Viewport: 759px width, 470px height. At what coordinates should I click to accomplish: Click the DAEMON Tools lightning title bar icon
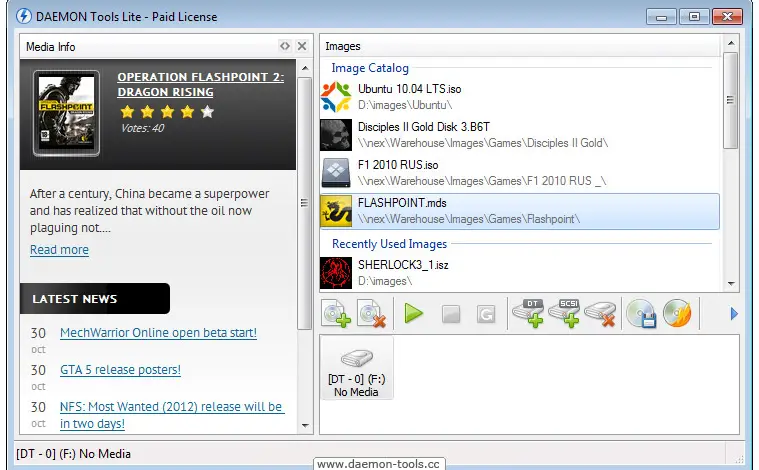pyautogui.click(x=24, y=16)
